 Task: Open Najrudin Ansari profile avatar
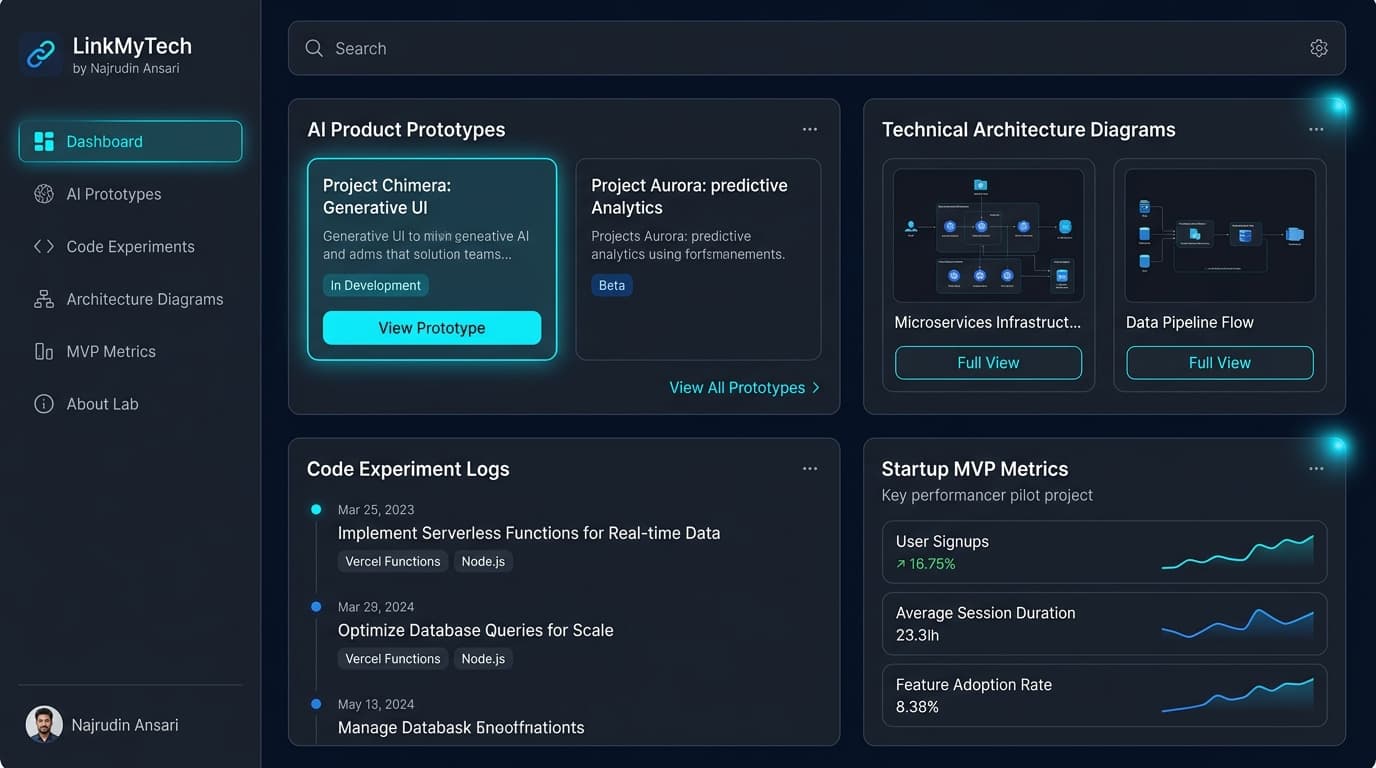(44, 724)
